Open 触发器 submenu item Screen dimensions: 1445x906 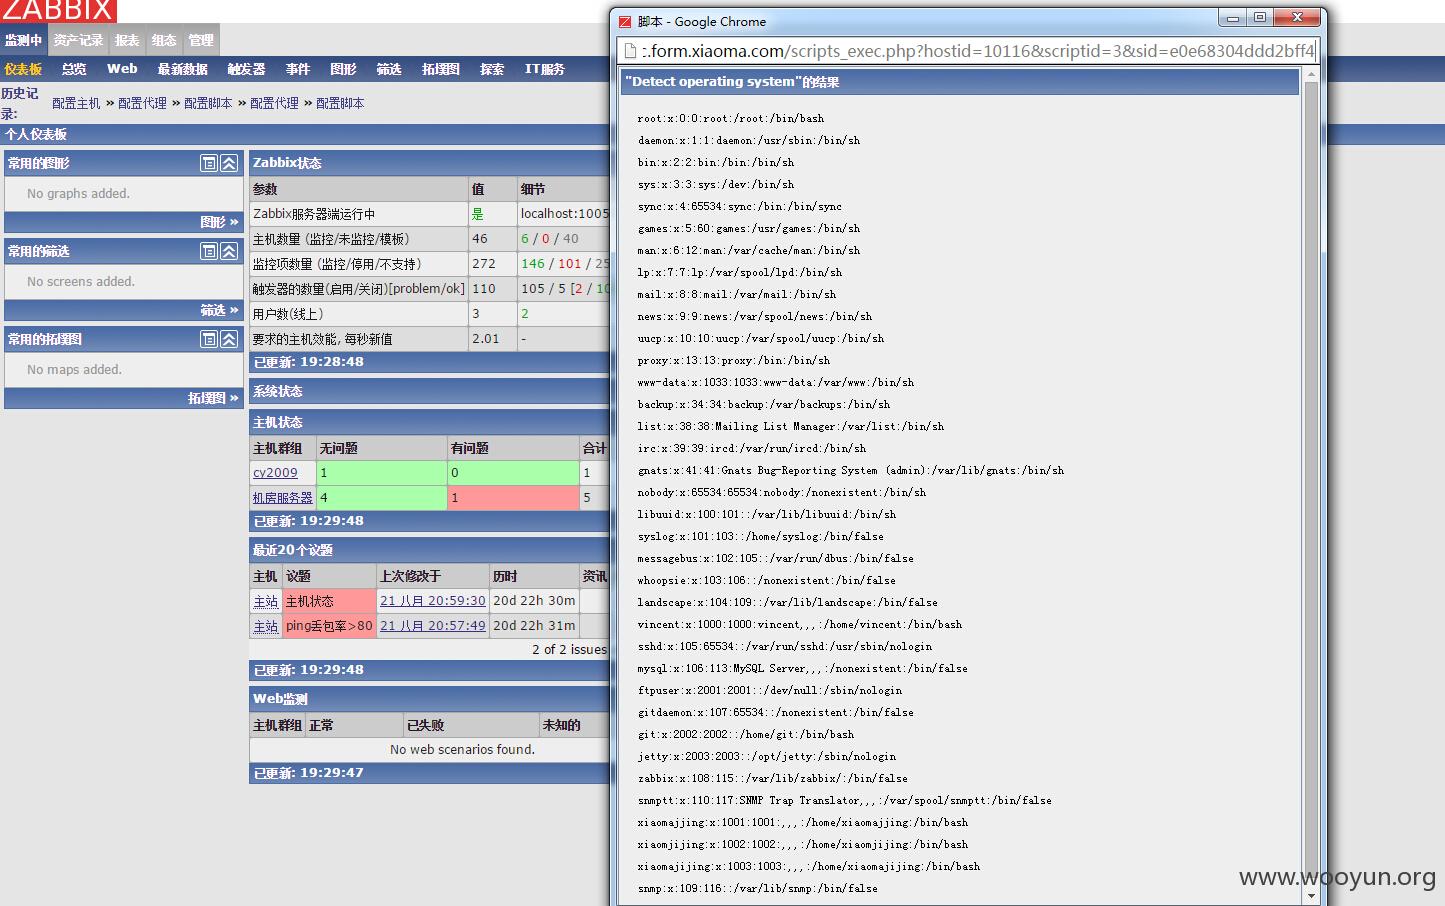[246, 69]
